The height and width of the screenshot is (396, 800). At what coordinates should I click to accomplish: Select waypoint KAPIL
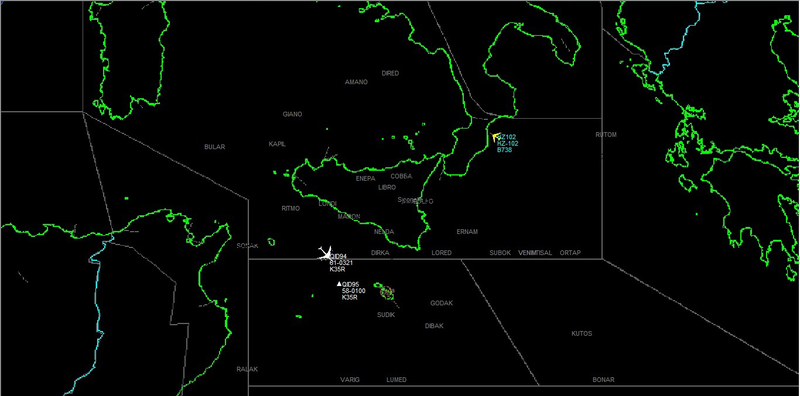pos(277,144)
